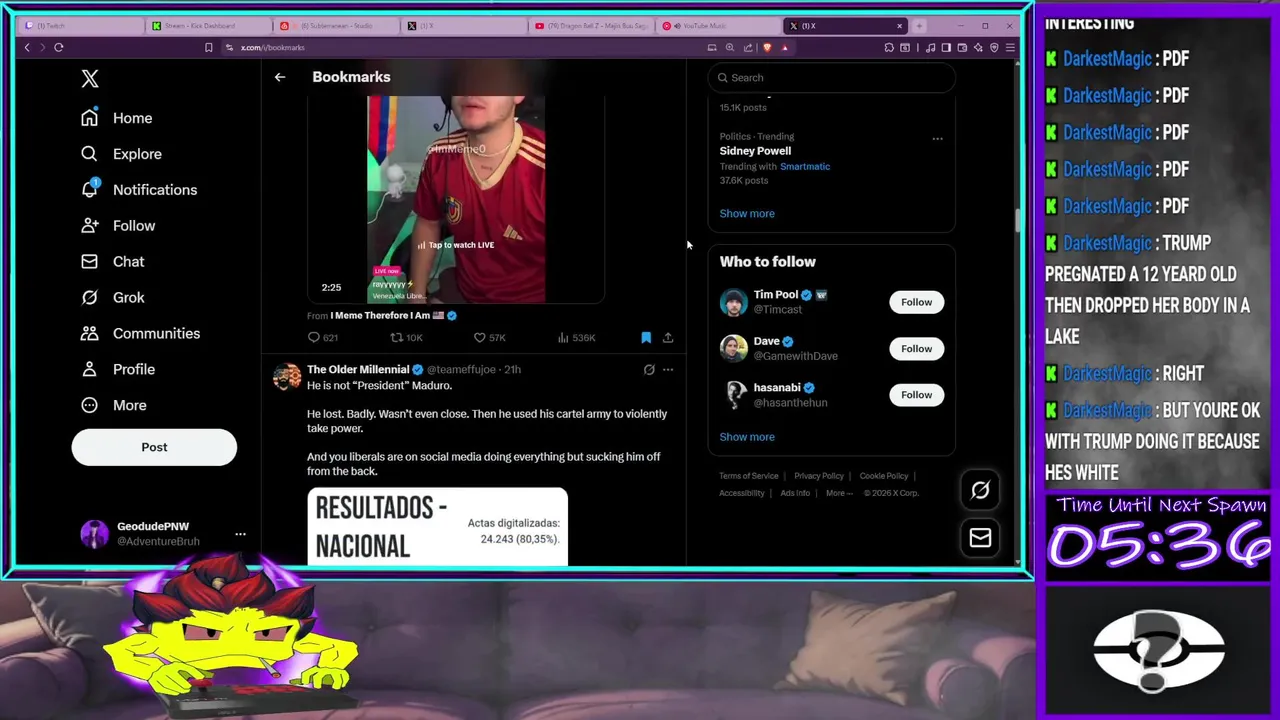Open Communities in the sidebar
Viewport: 1280px width, 720px height.
[140, 334]
